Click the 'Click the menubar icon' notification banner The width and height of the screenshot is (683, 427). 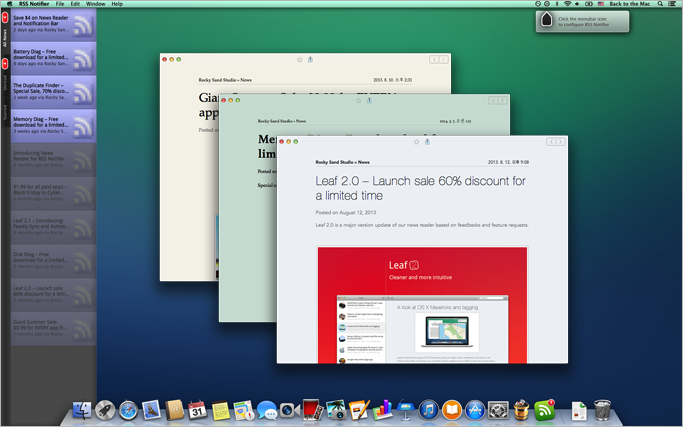[582, 21]
